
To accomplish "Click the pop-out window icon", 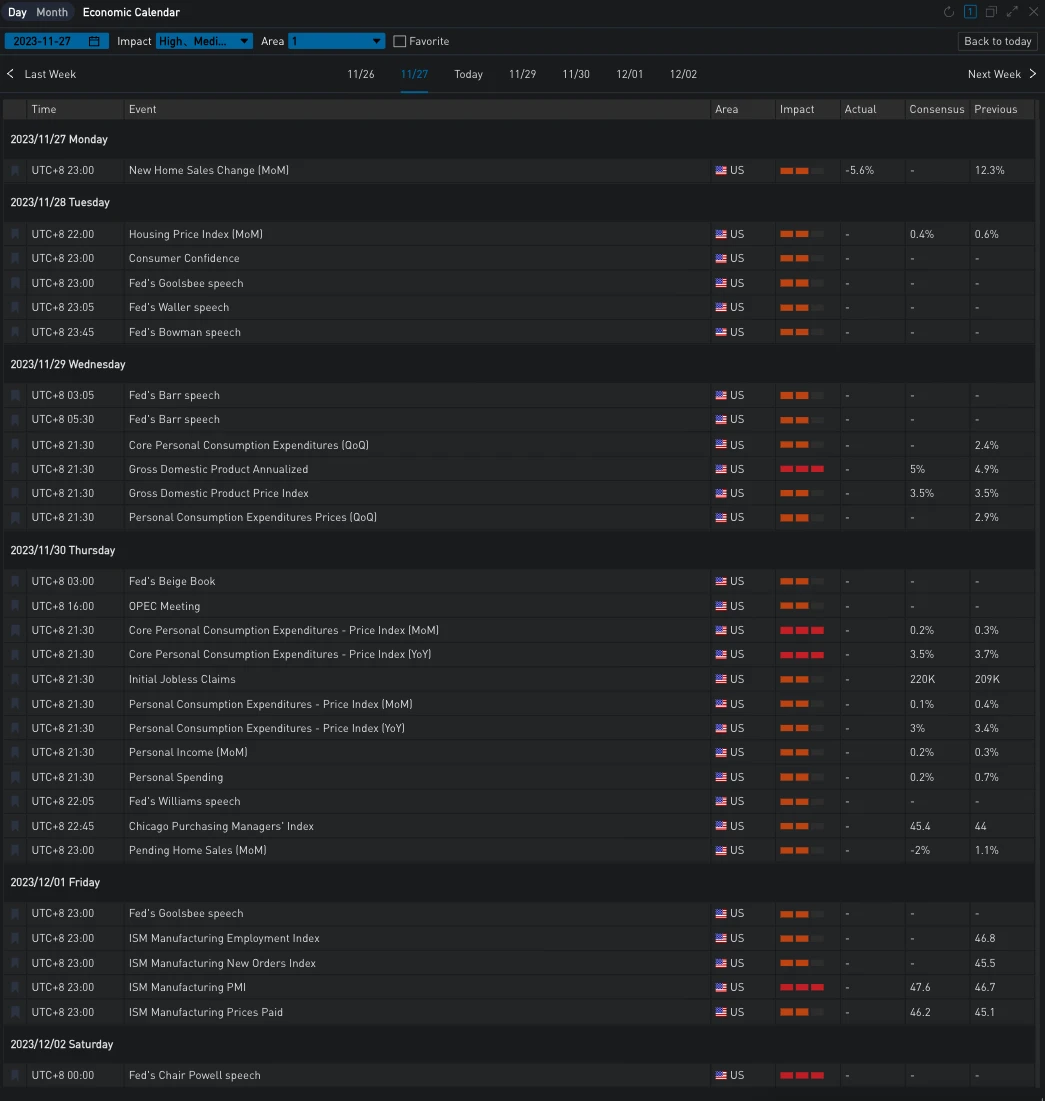I will click(x=991, y=12).
